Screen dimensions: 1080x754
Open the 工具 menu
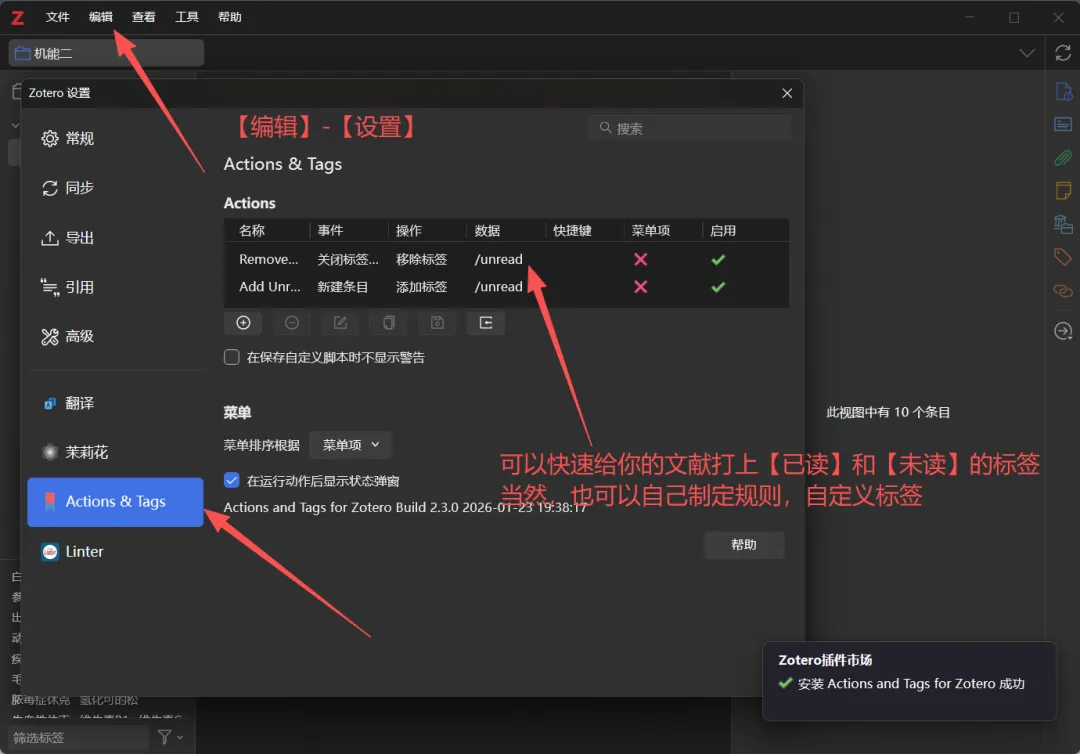click(187, 17)
